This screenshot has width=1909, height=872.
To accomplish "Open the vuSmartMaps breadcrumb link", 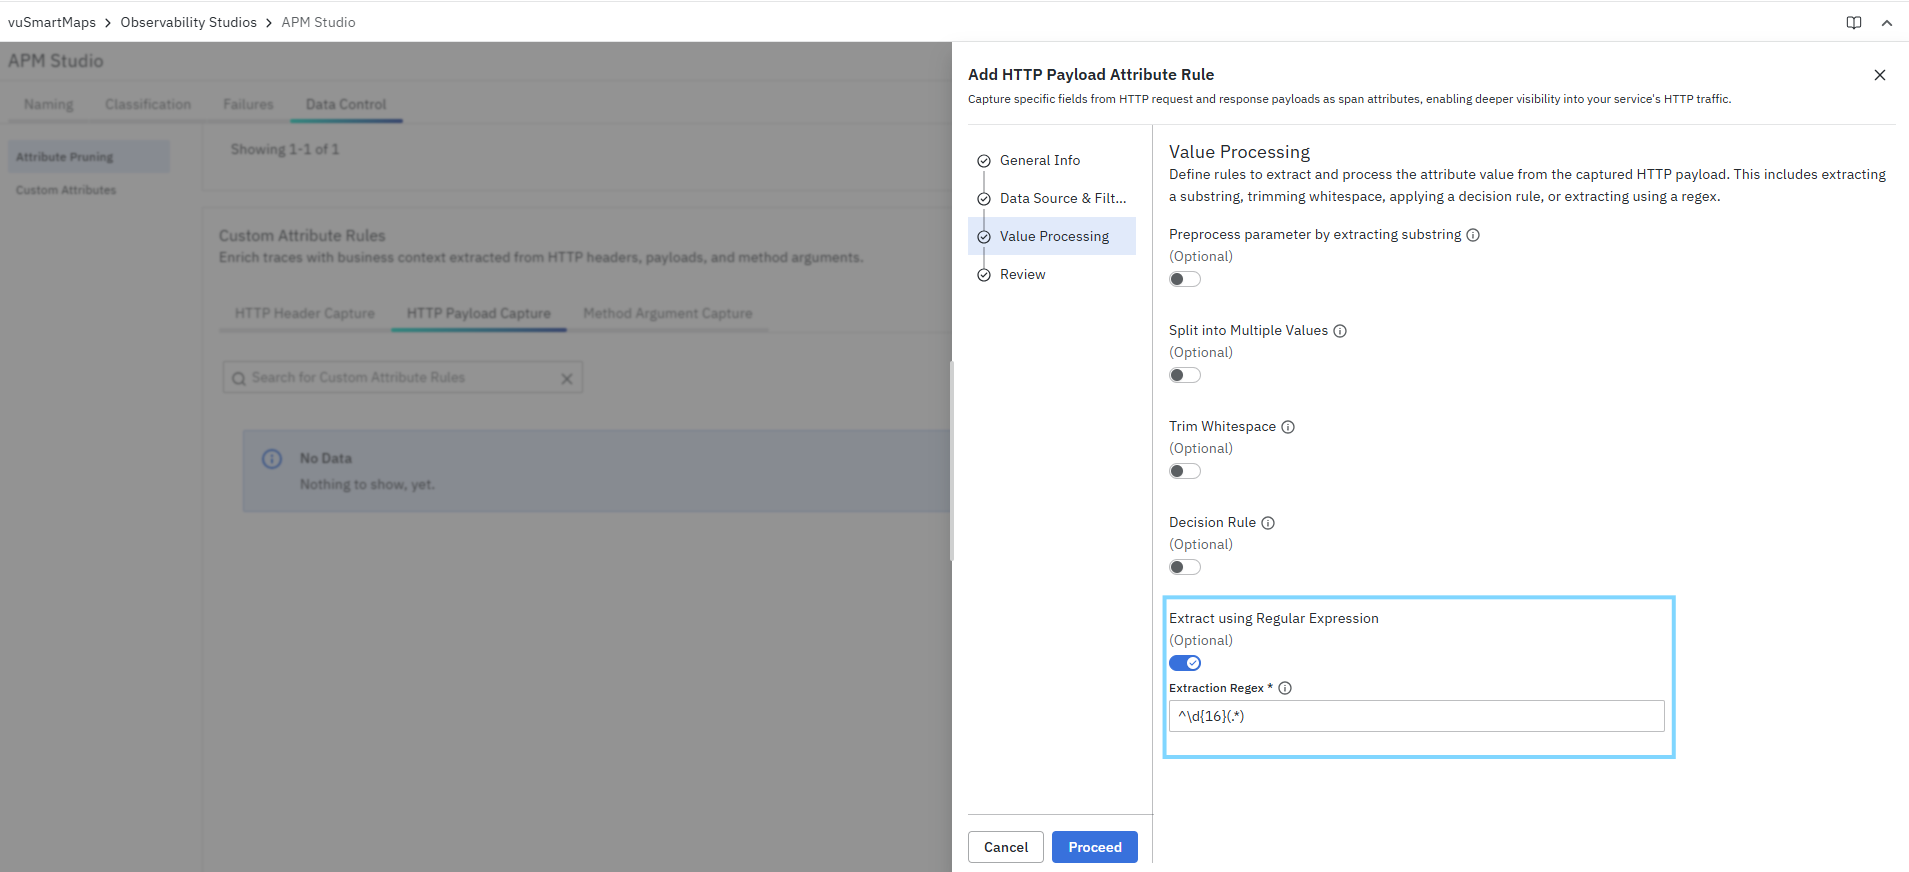I will [52, 22].
